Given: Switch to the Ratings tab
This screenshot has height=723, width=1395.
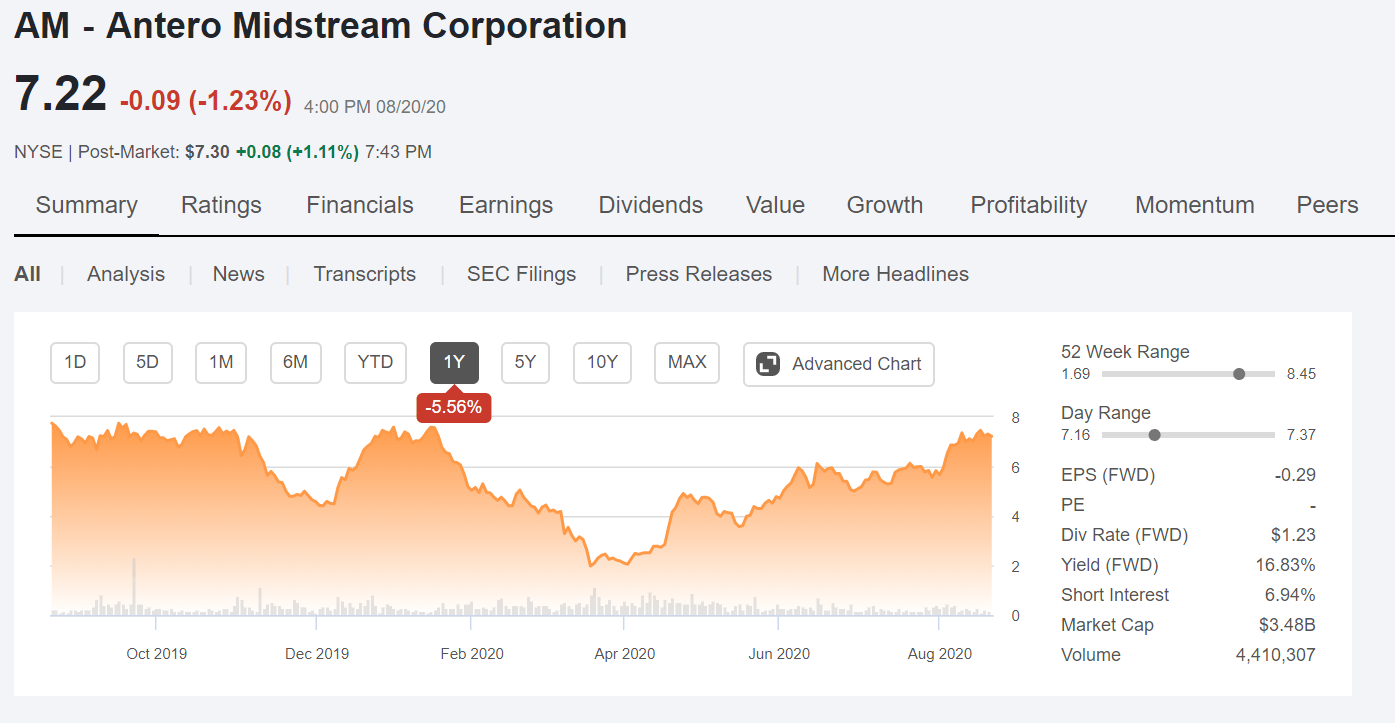Looking at the screenshot, I should coord(221,205).
